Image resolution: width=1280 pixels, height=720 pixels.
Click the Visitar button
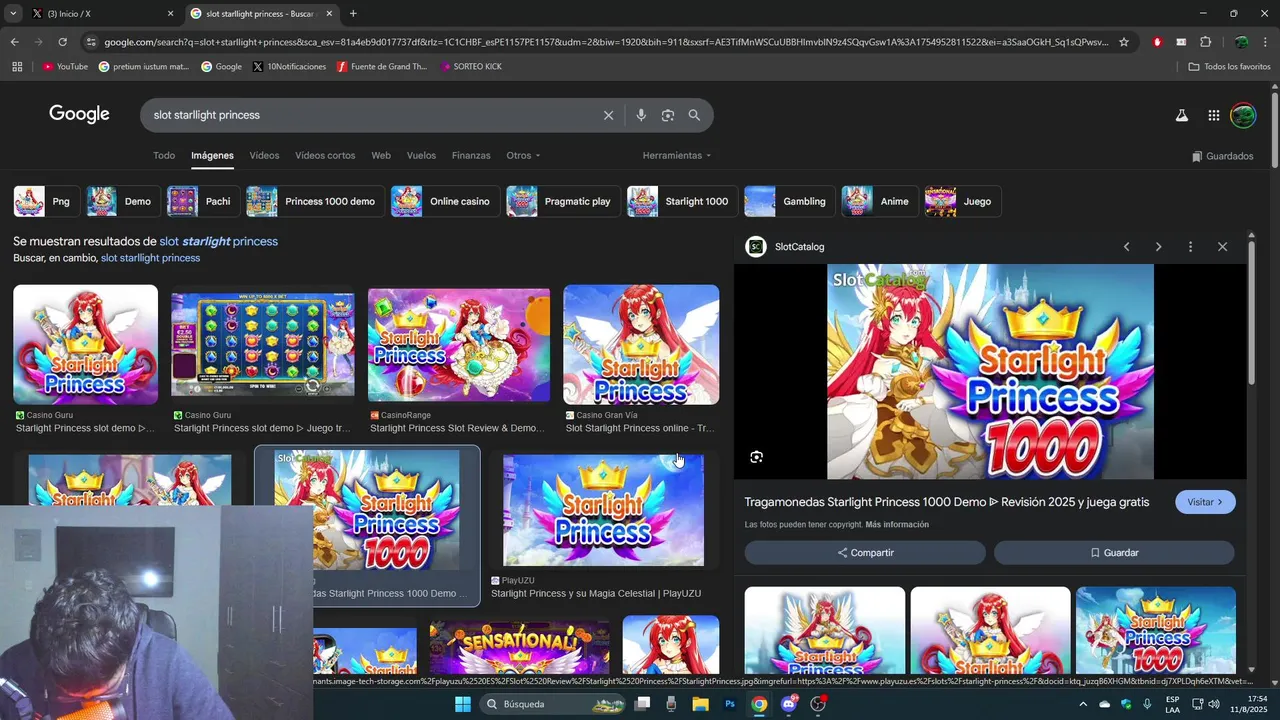[1205, 502]
